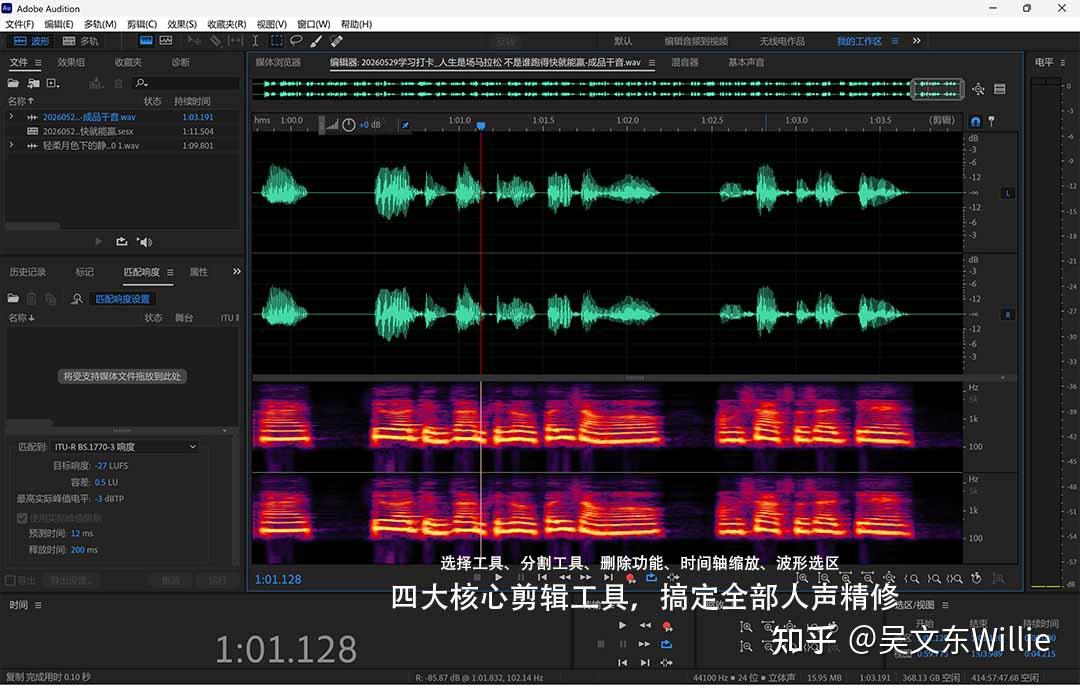Select the Paintbrush Selection tool
Viewport: 1080px width, 686px height.
pyautogui.click(x=316, y=41)
